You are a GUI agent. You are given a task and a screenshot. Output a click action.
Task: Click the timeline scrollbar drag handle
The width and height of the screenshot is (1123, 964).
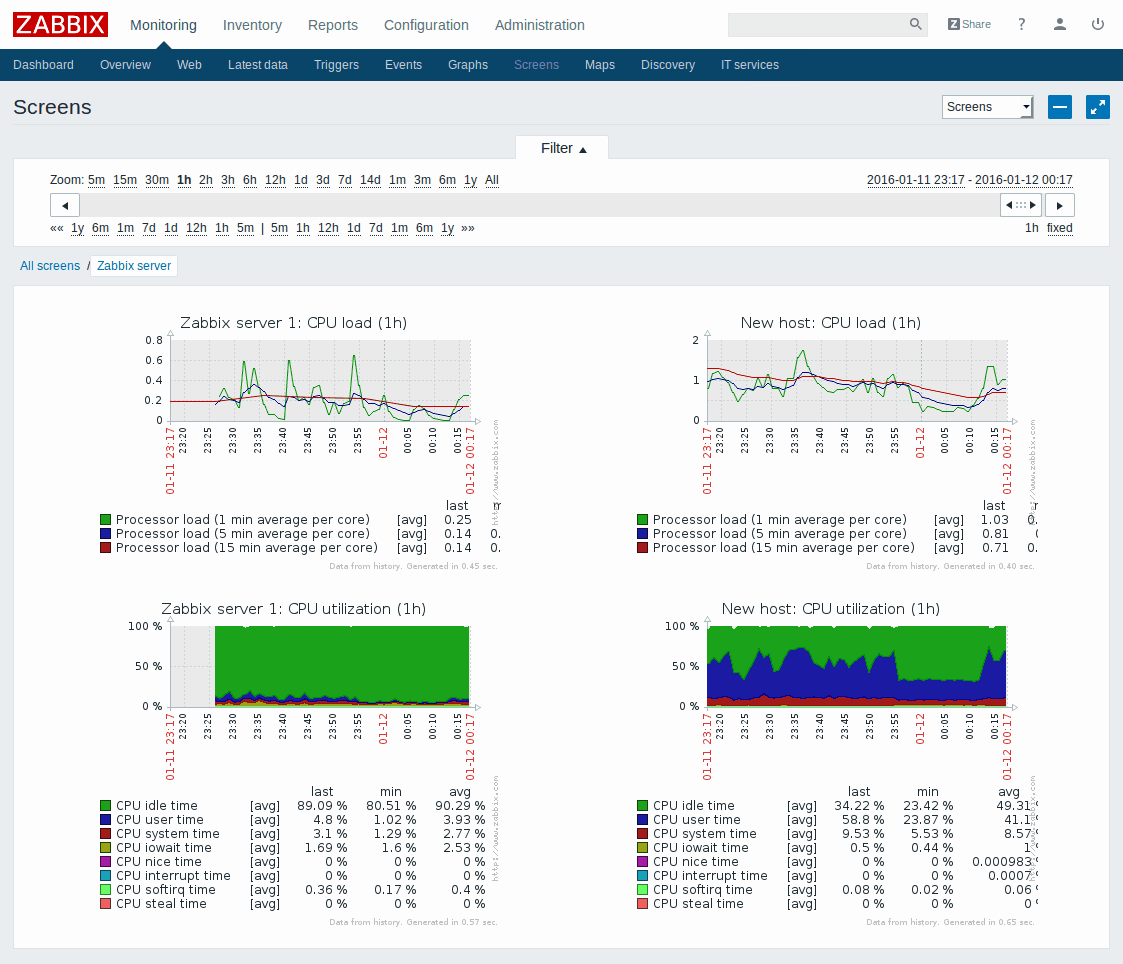click(x=1021, y=205)
